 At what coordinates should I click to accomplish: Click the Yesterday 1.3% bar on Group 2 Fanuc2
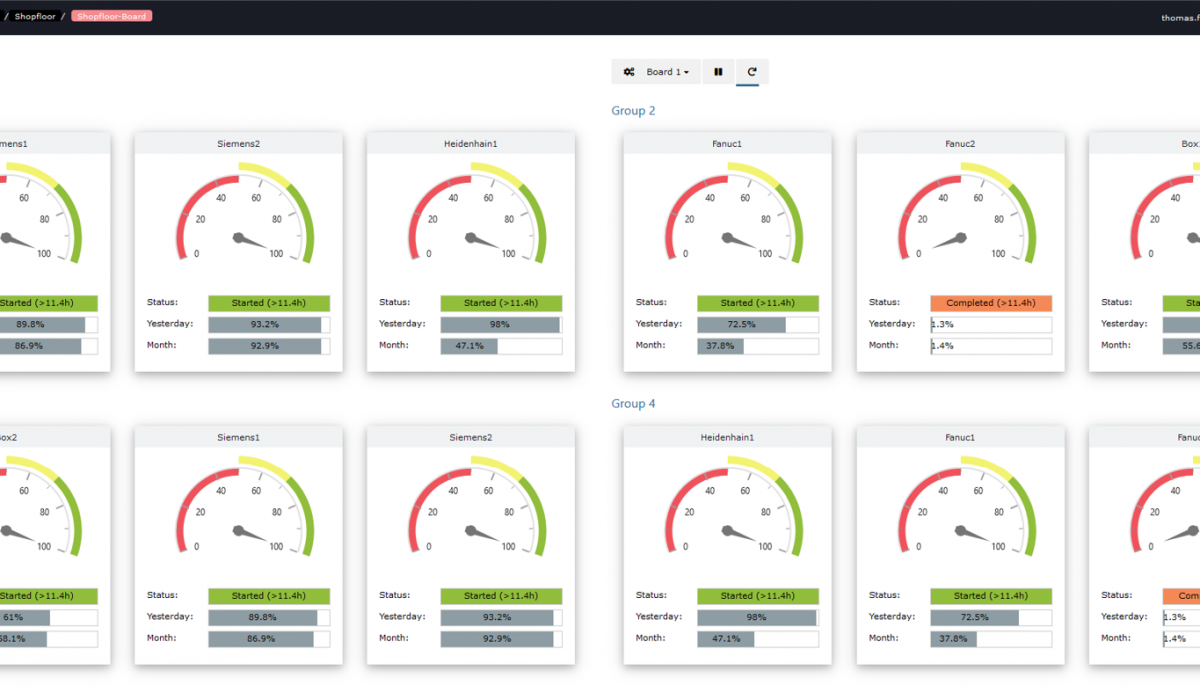(991, 325)
